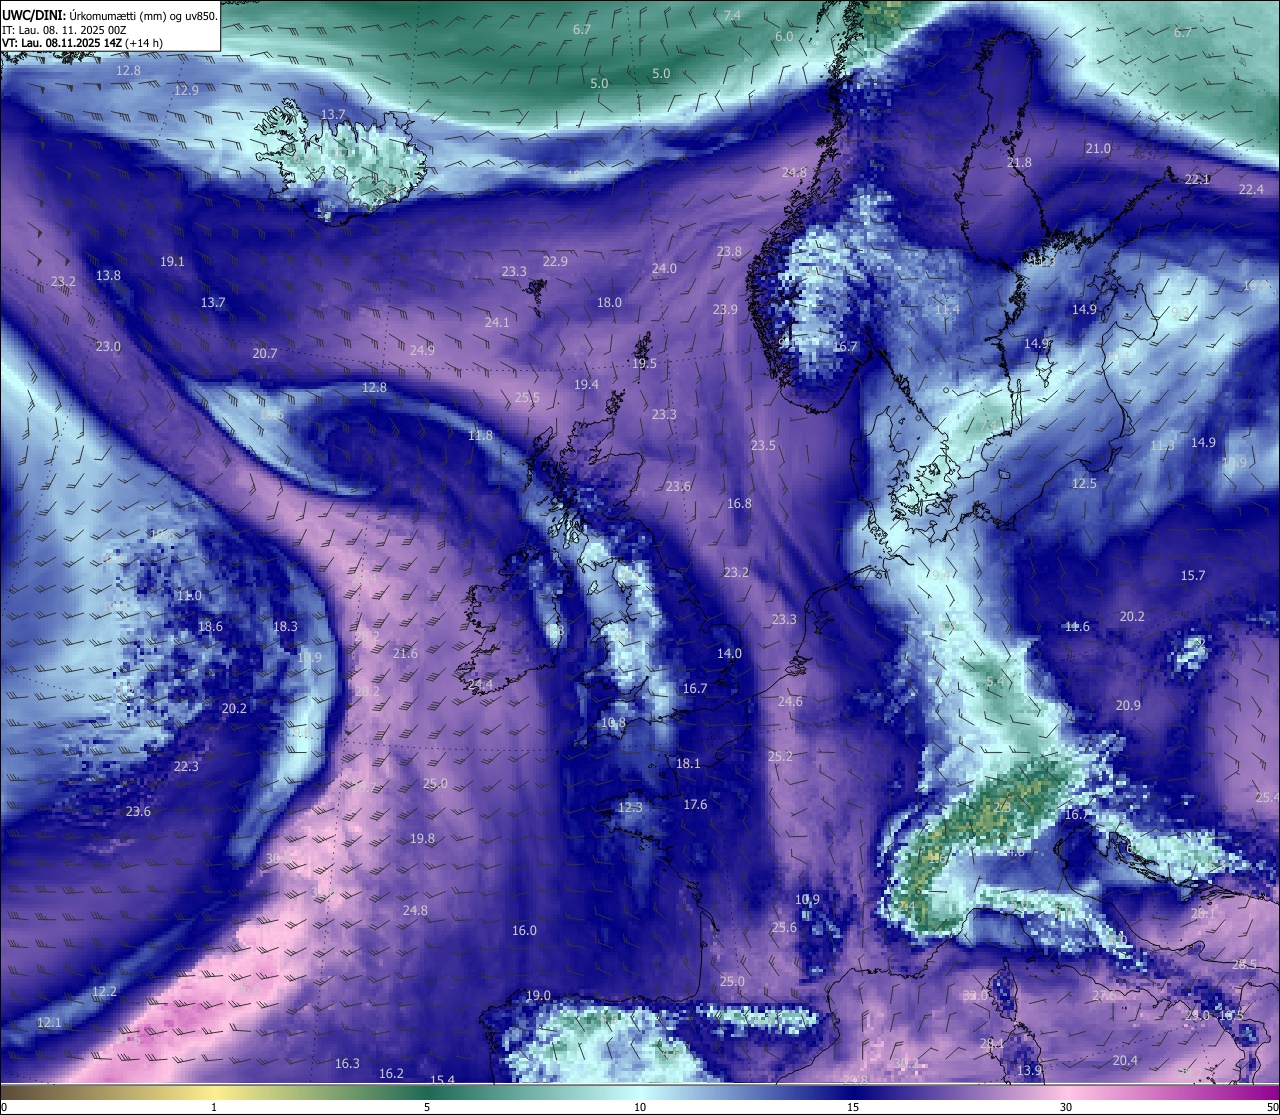
Task: Click the 23.5 value label
Action: click(763, 446)
